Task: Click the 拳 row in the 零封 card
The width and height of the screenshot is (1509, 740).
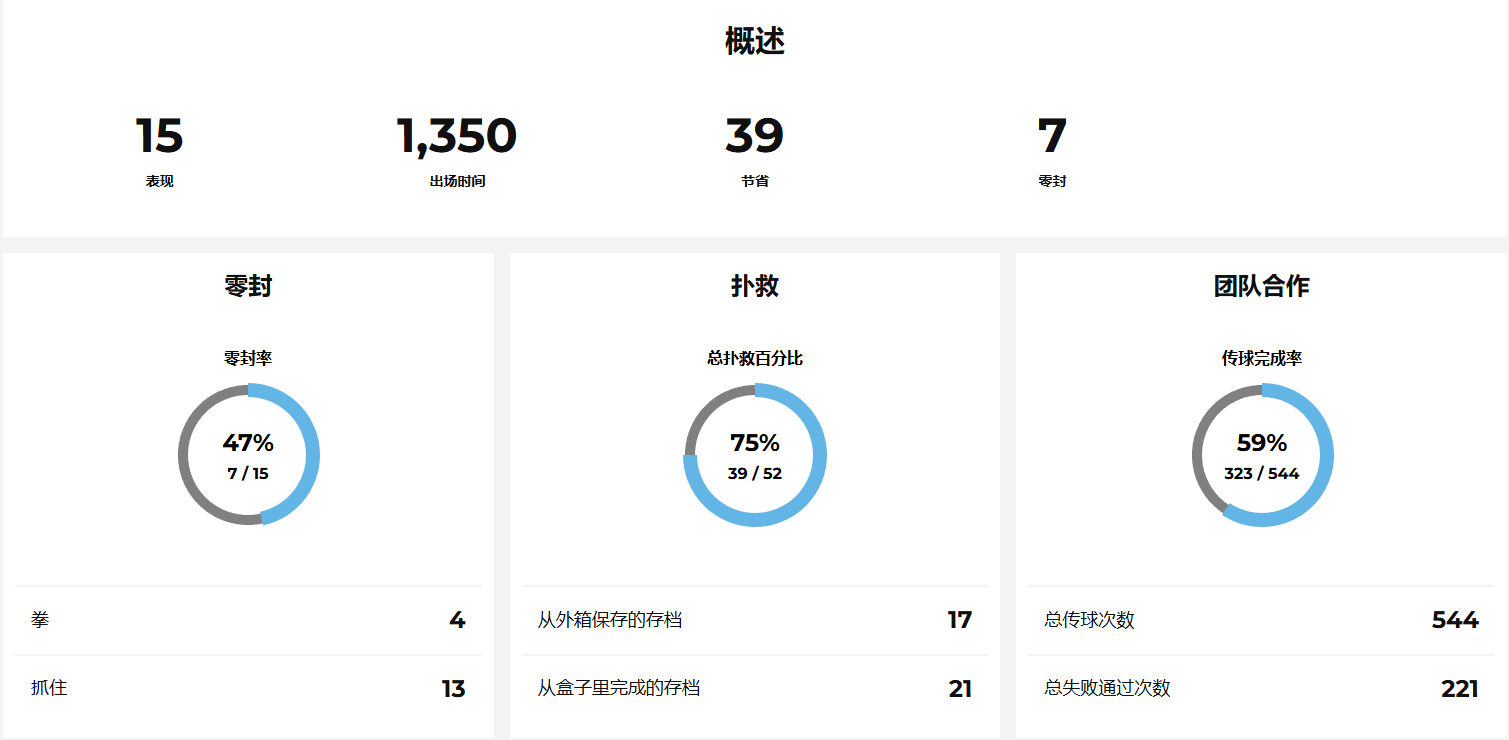Action: click(x=248, y=620)
